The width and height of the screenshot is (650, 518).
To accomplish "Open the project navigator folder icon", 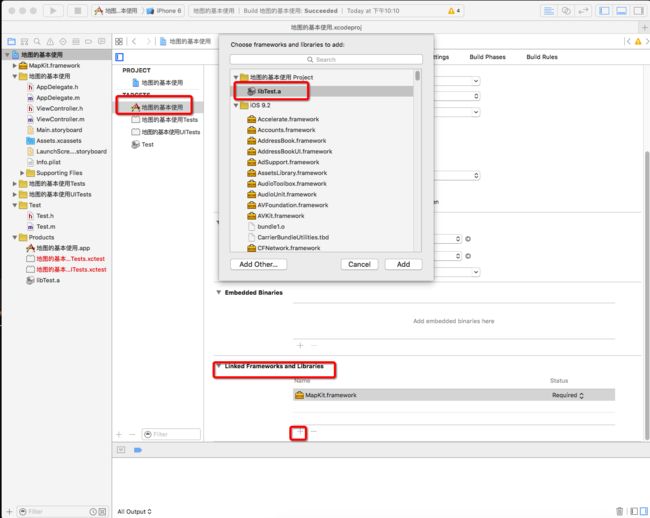I will click(x=12, y=41).
